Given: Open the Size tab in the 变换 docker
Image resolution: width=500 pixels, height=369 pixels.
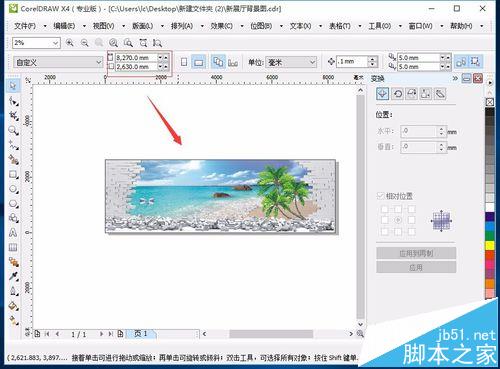Looking at the screenshot, I should (426, 94).
